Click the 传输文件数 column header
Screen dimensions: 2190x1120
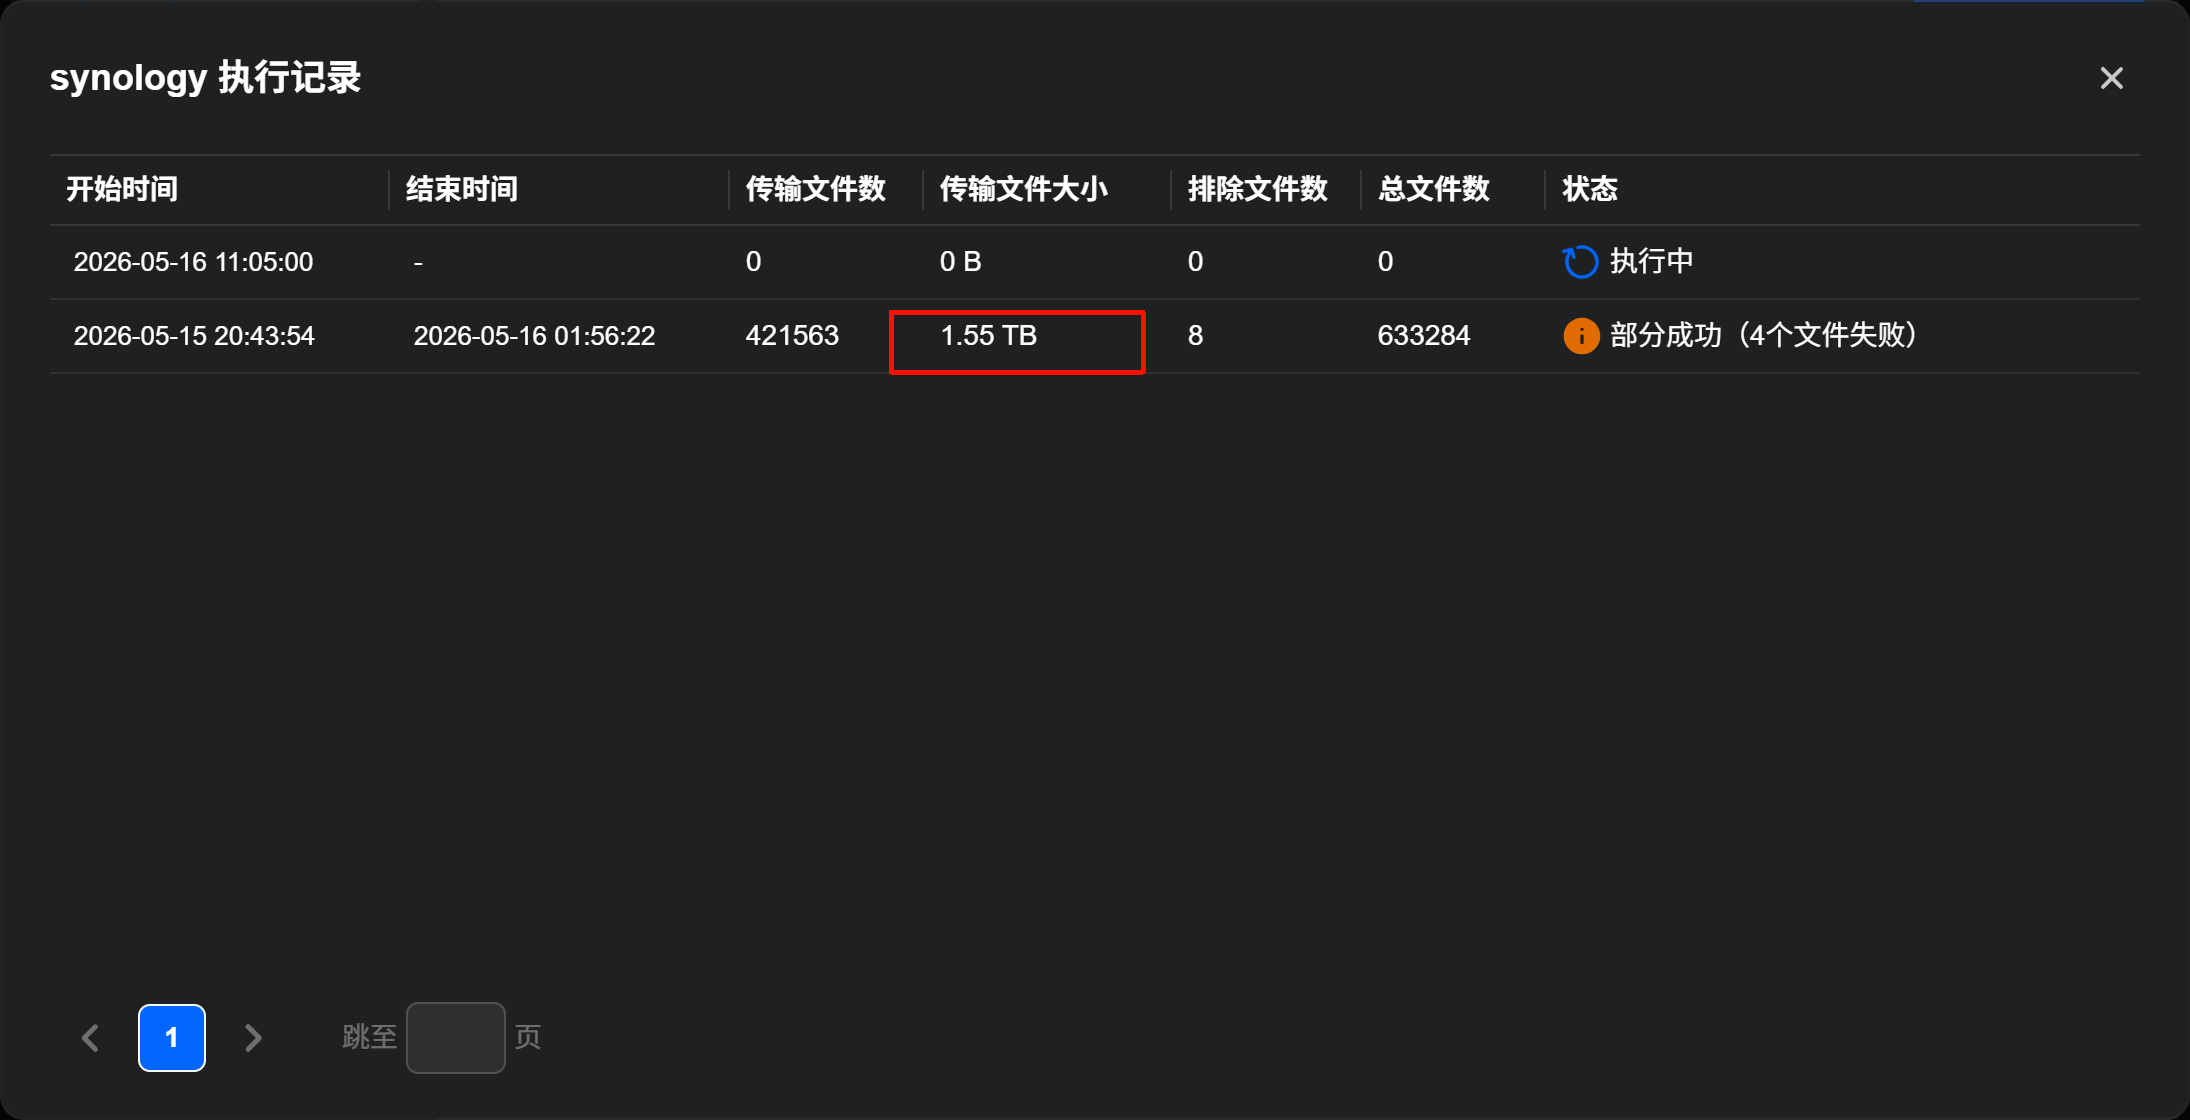point(816,189)
